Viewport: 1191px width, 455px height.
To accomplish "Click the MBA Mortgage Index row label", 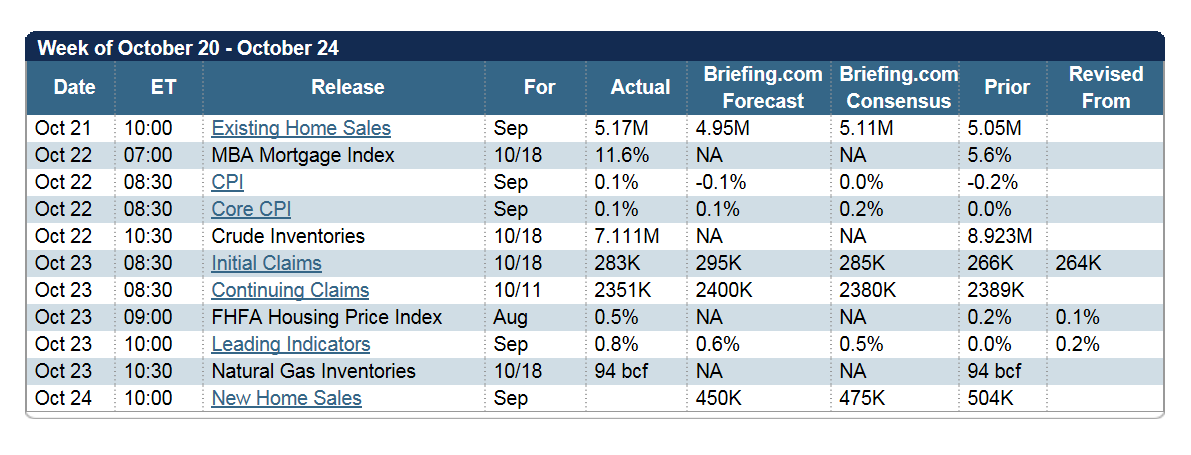I will (x=303, y=155).
